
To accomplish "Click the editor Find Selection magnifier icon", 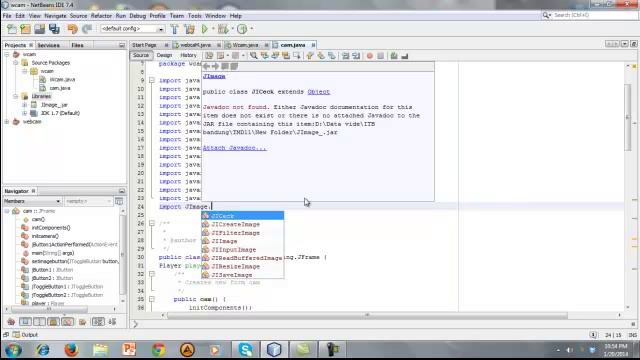I will [x=254, y=56].
